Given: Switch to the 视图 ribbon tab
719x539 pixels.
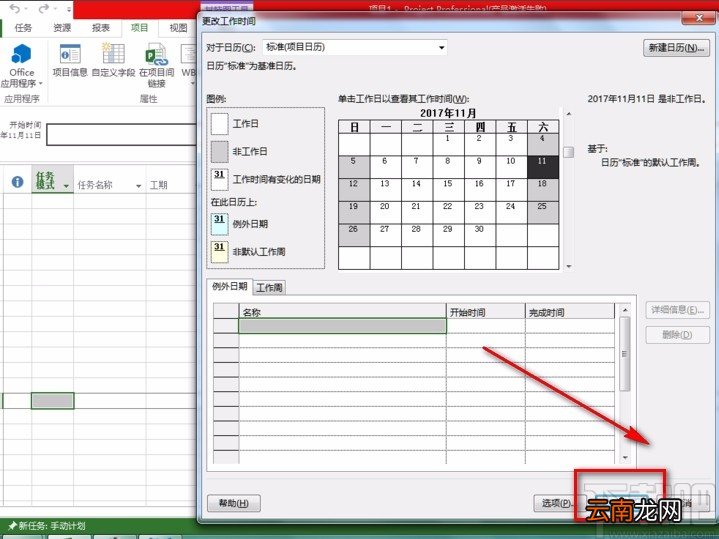Looking at the screenshot, I should point(178,28).
